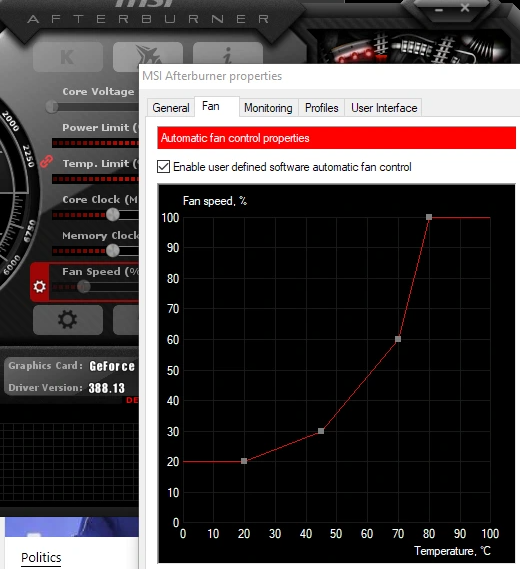Viewport: 520px width, 569px height.
Task: Click the Core Clock slider knob
Action: click(x=113, y=214)
